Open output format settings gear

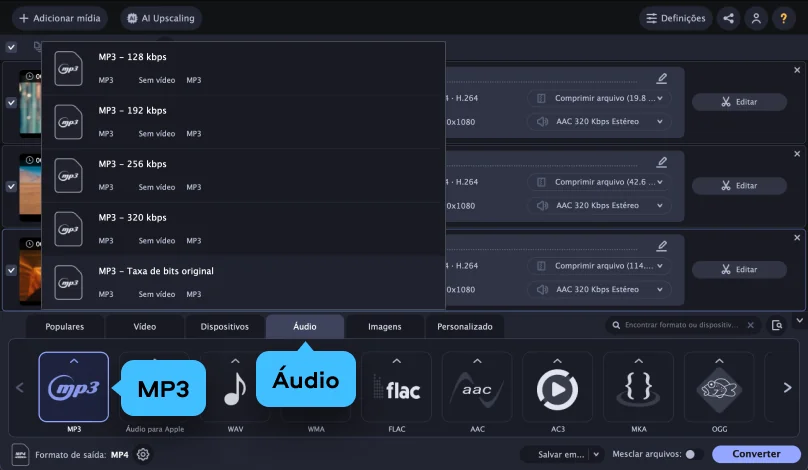pyautogui.click(x=143, y=455)
